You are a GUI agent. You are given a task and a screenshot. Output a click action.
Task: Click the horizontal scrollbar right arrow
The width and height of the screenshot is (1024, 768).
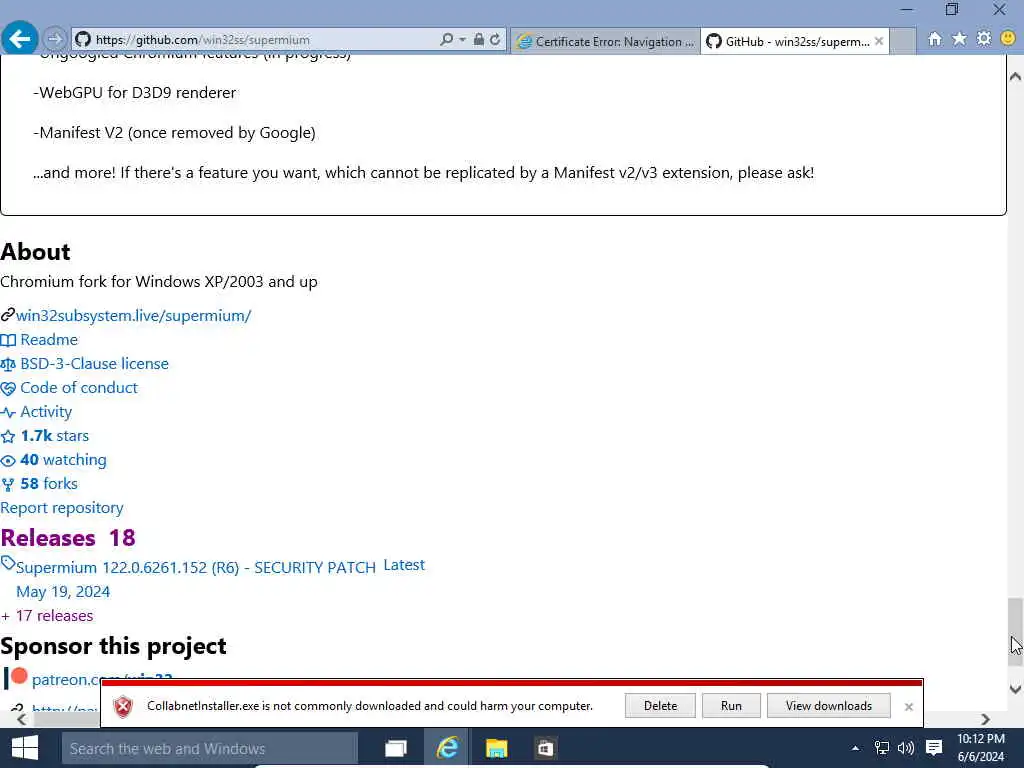(985, 720)
